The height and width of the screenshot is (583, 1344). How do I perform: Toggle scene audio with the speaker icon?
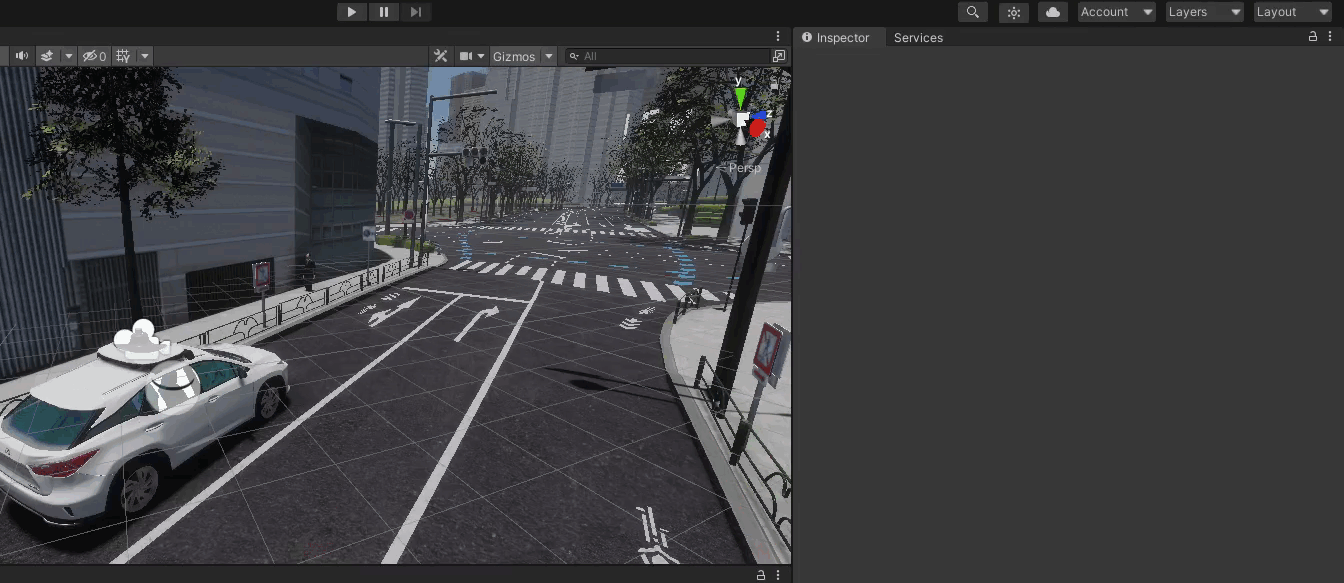coord(21,56)
